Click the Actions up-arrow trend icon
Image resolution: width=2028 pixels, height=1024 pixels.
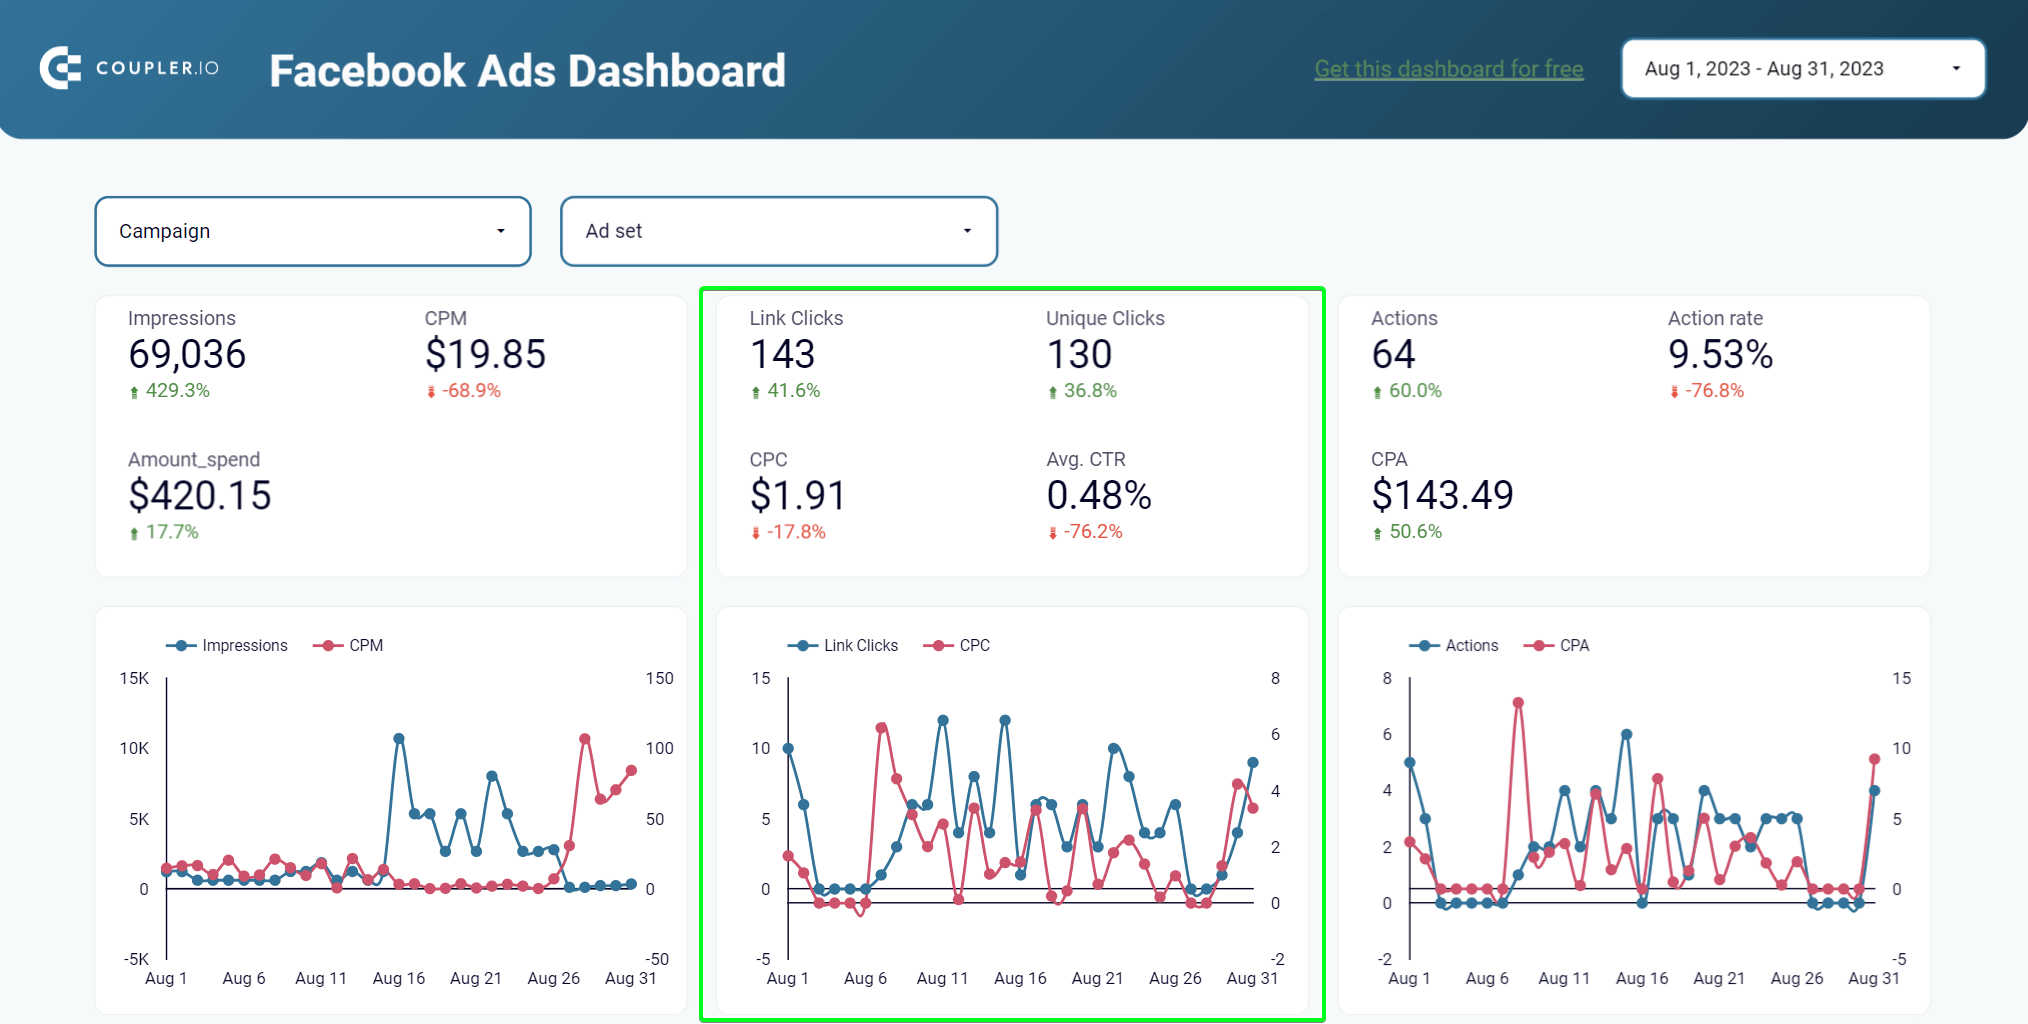coord(1378,392)
